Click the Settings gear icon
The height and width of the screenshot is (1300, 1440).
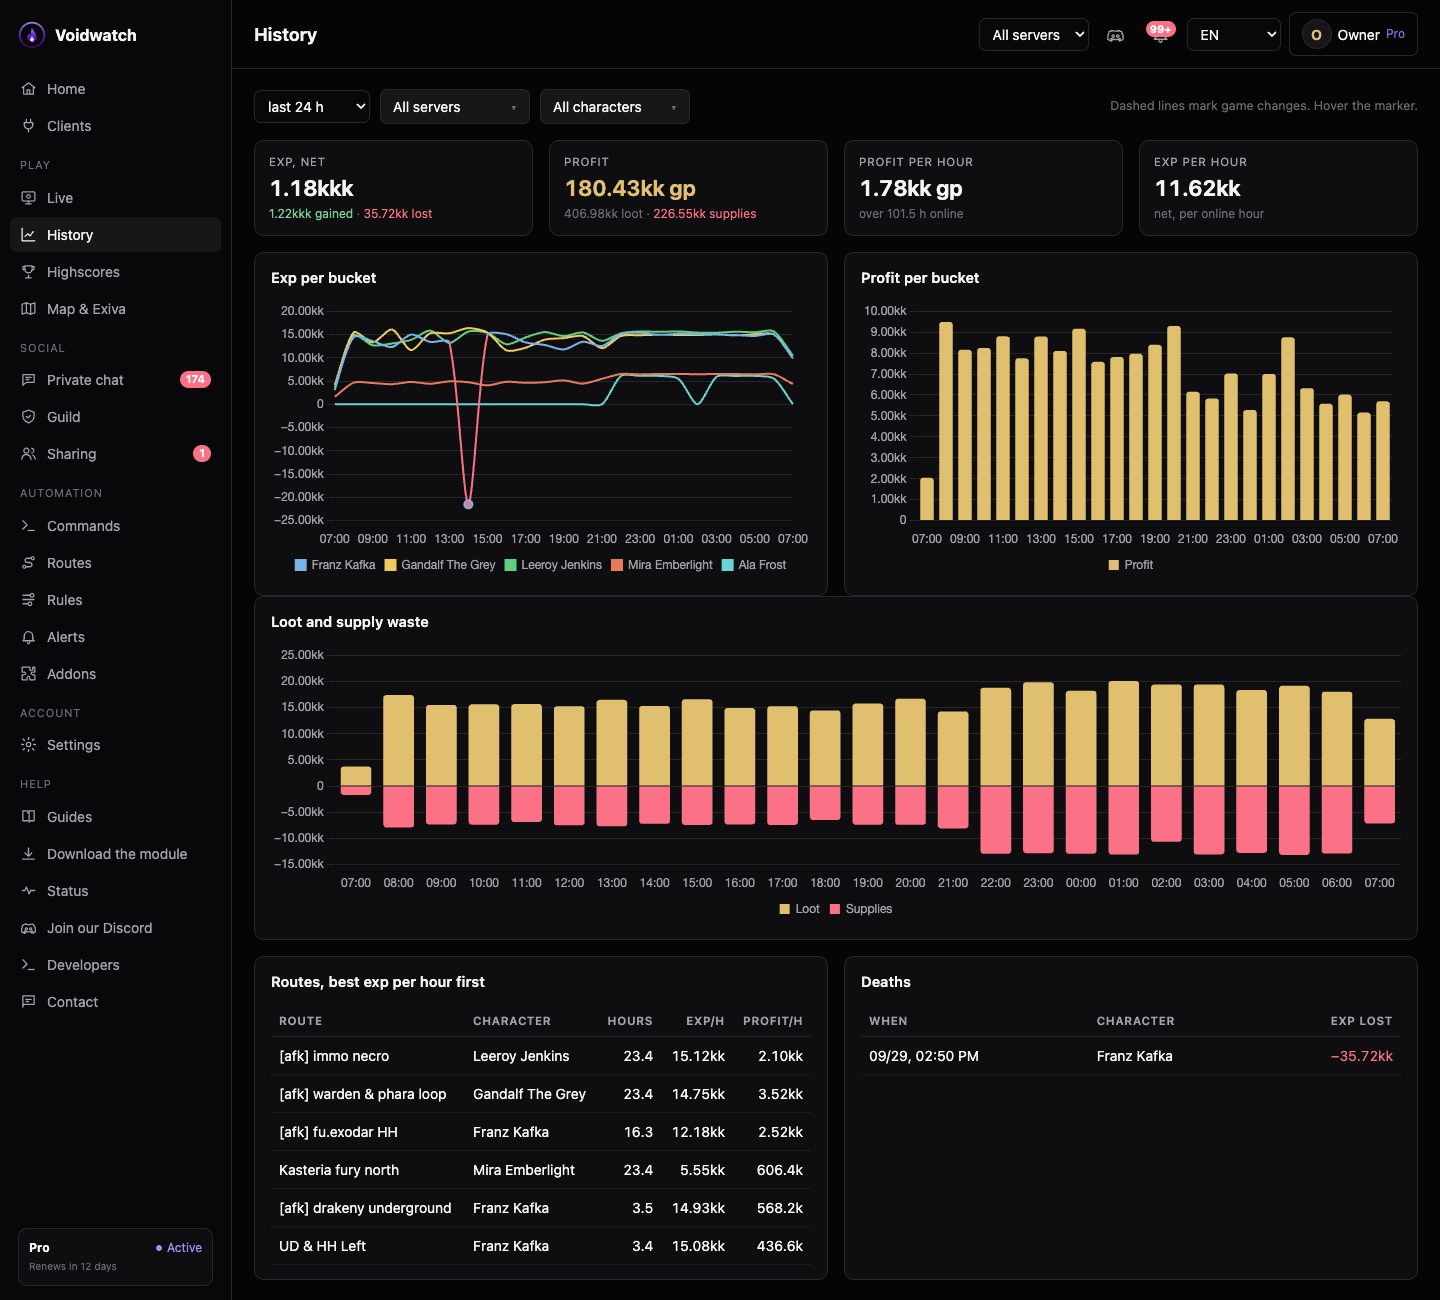28,745
